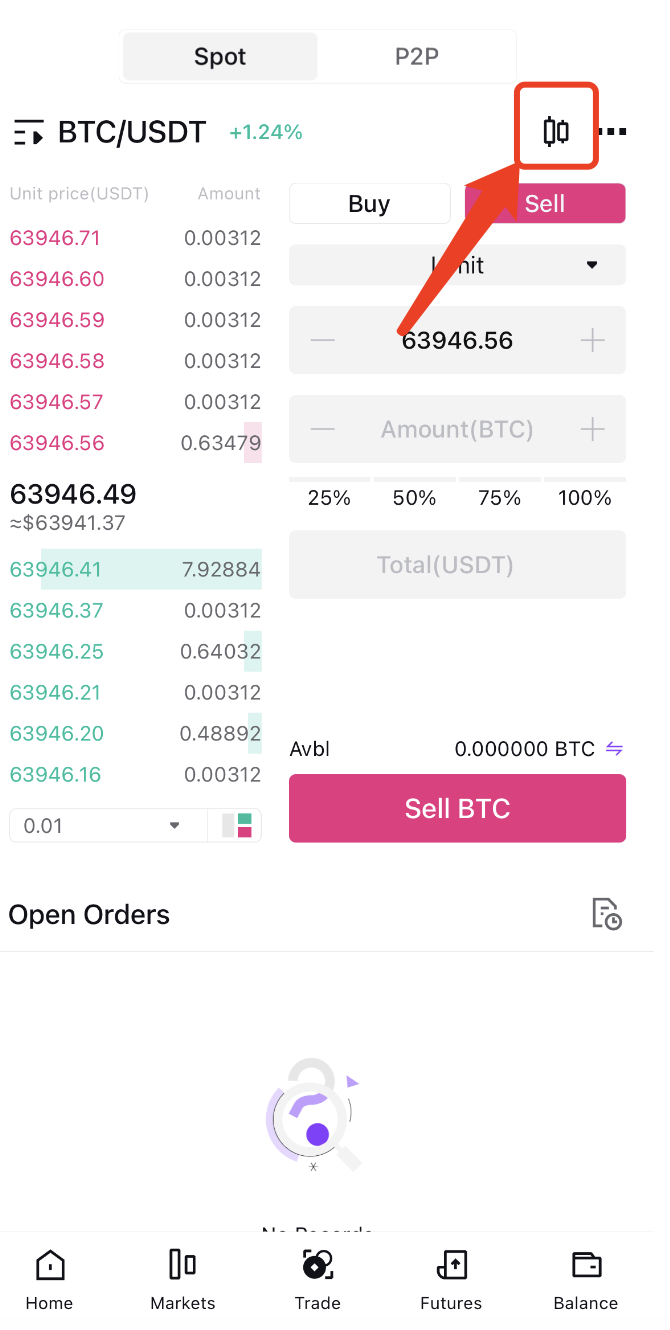The image size is (670, 1330).
Task: Open the Futures icon in the bottom bar
Action: [452, 1265]
